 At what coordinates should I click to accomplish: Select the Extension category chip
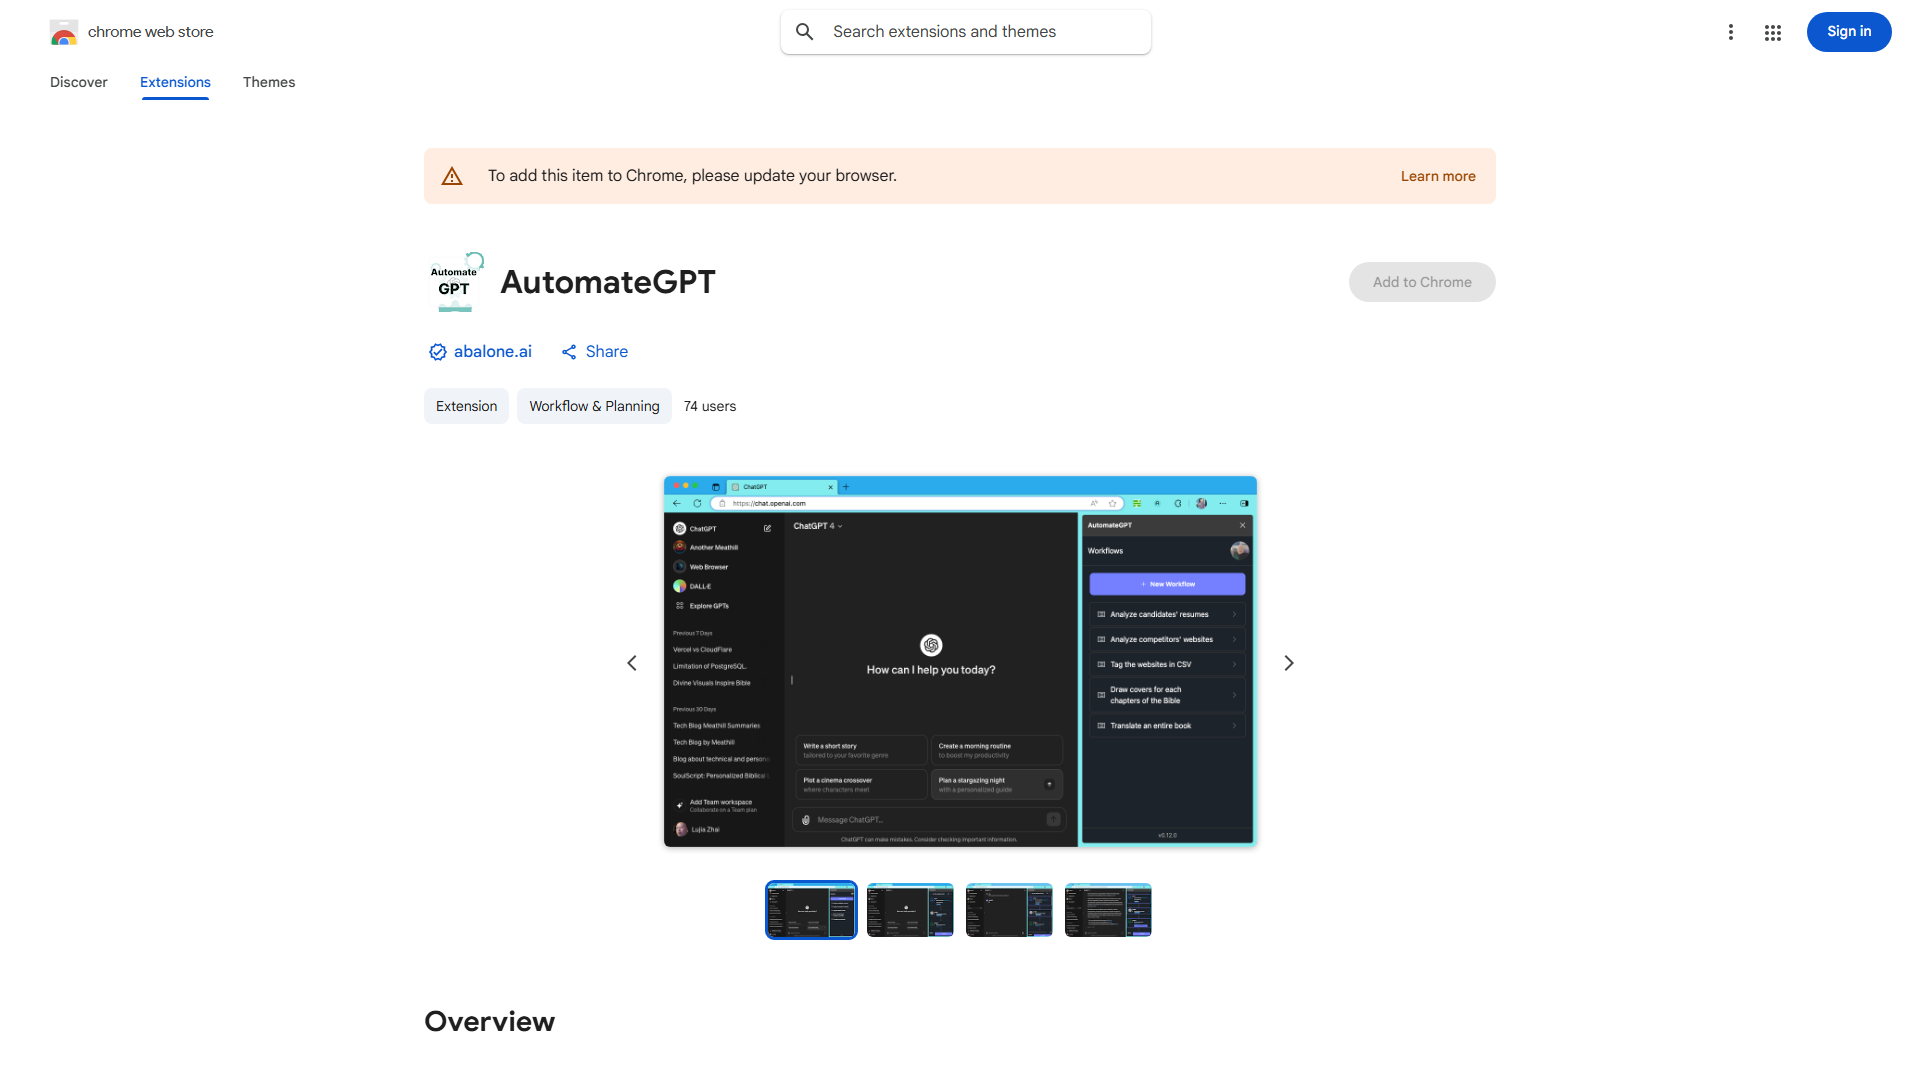pos(466,406)
